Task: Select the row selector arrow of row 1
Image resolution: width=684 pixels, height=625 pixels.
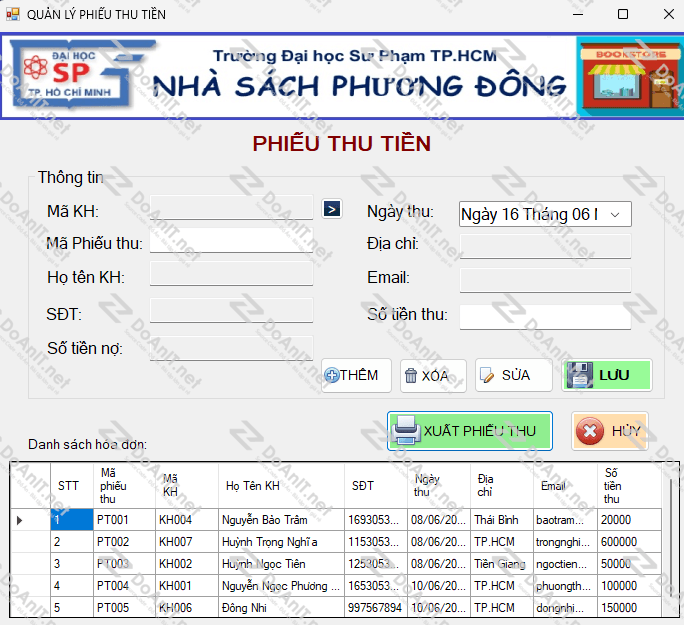Action: 30,520
